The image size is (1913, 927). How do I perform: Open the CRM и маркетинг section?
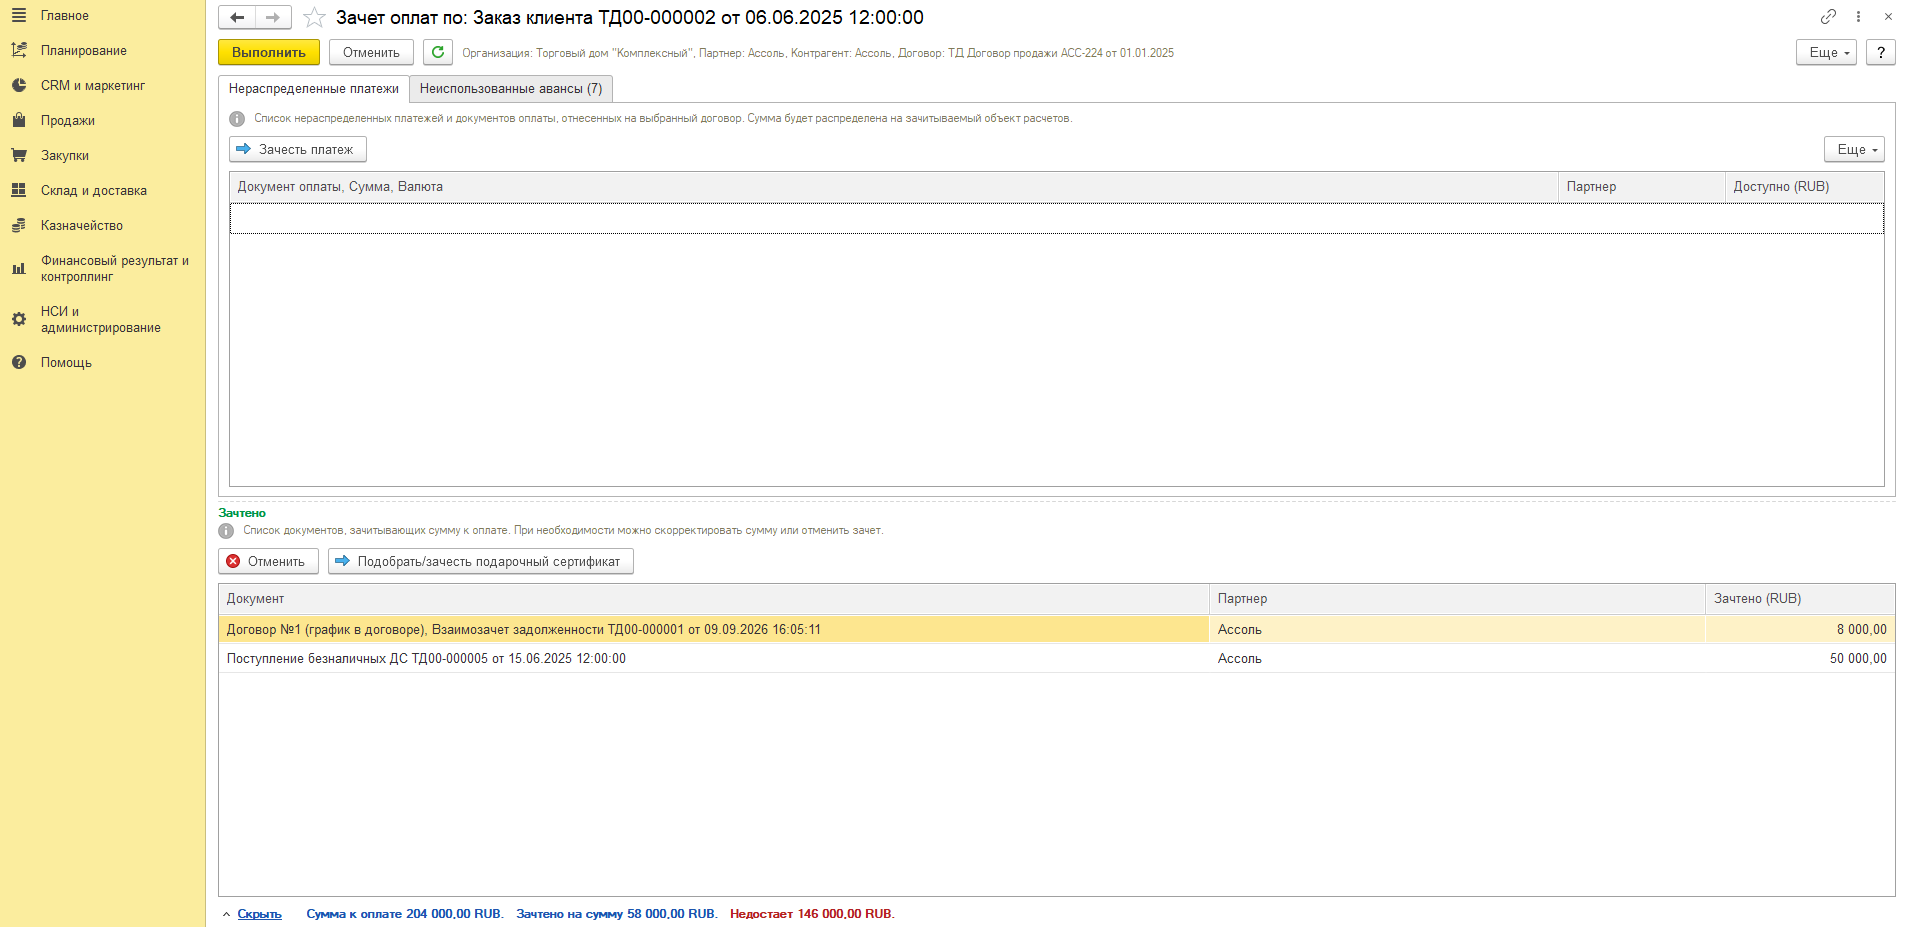[x=93, y=86]
